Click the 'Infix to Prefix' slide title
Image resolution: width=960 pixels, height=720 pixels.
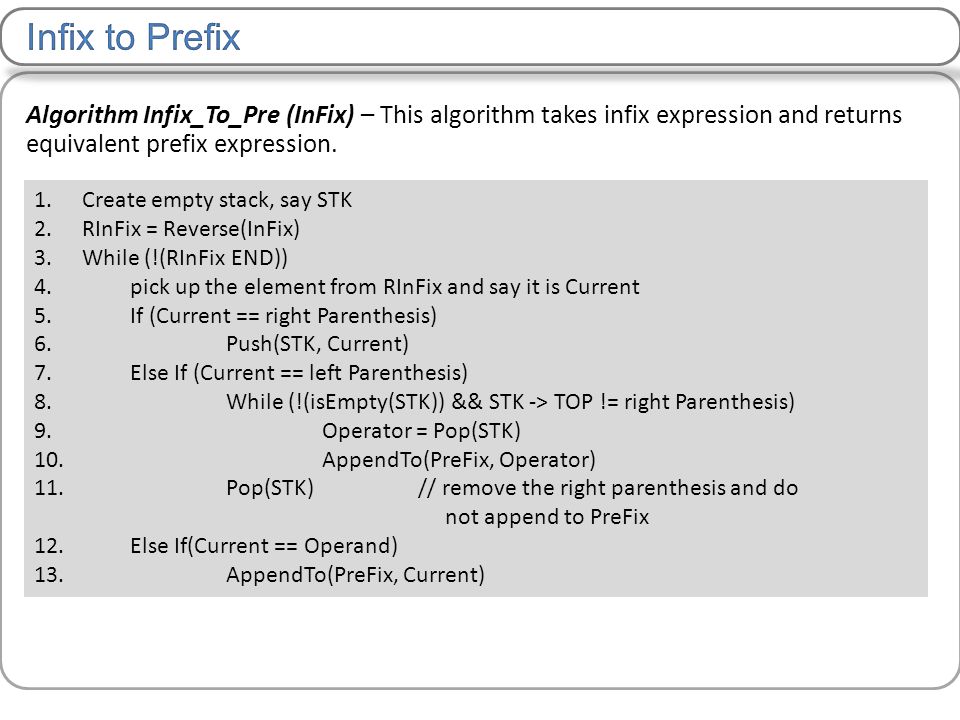(x=133, y=37)
